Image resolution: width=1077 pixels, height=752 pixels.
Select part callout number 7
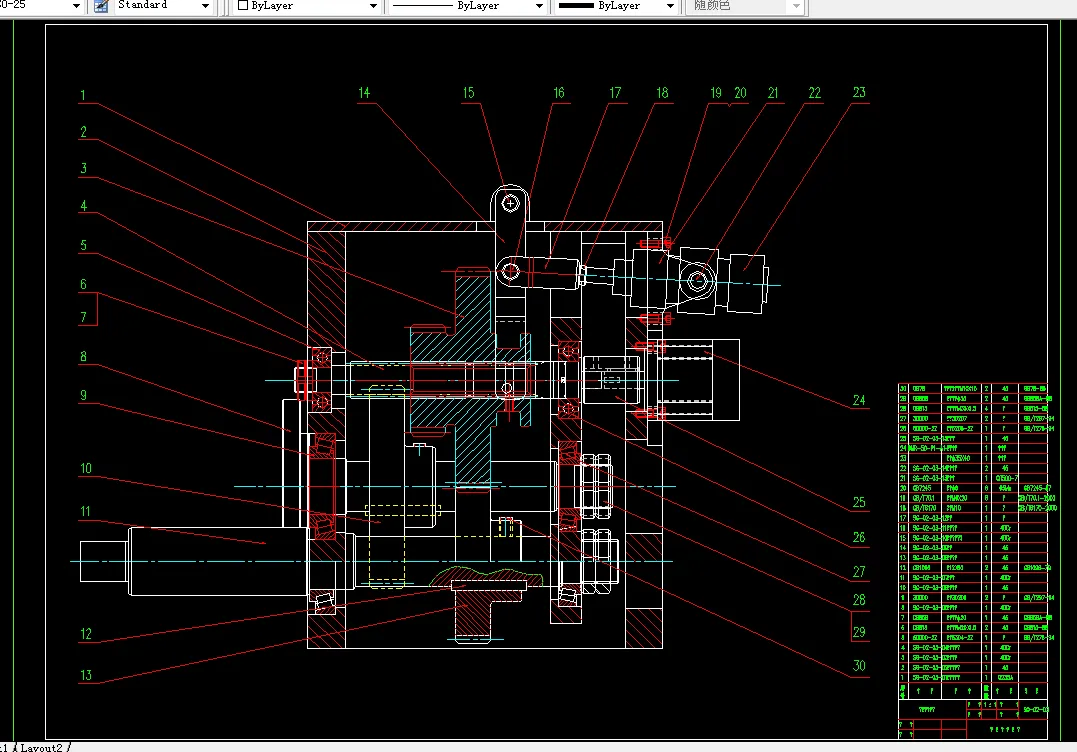pyautogui.click(x=83, y=317)
